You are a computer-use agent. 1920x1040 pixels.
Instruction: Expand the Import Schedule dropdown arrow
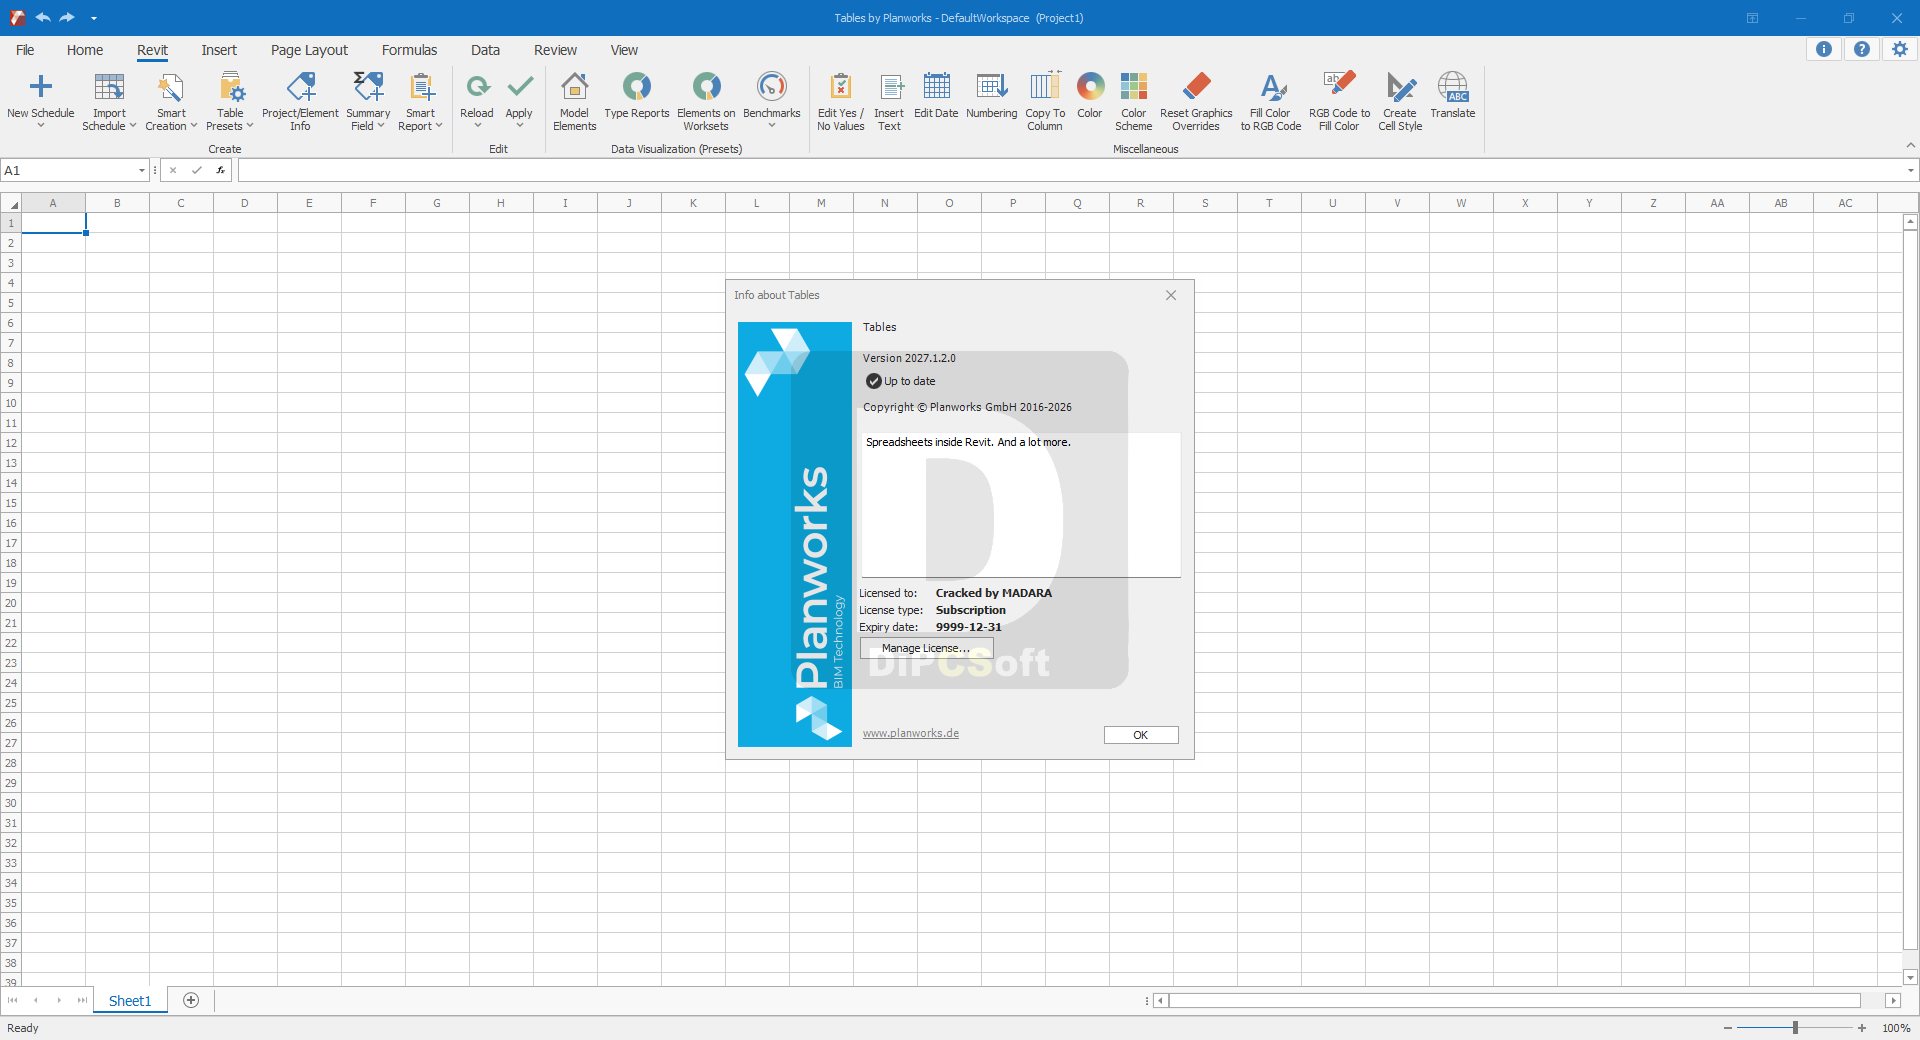click(x=133, y=126)
